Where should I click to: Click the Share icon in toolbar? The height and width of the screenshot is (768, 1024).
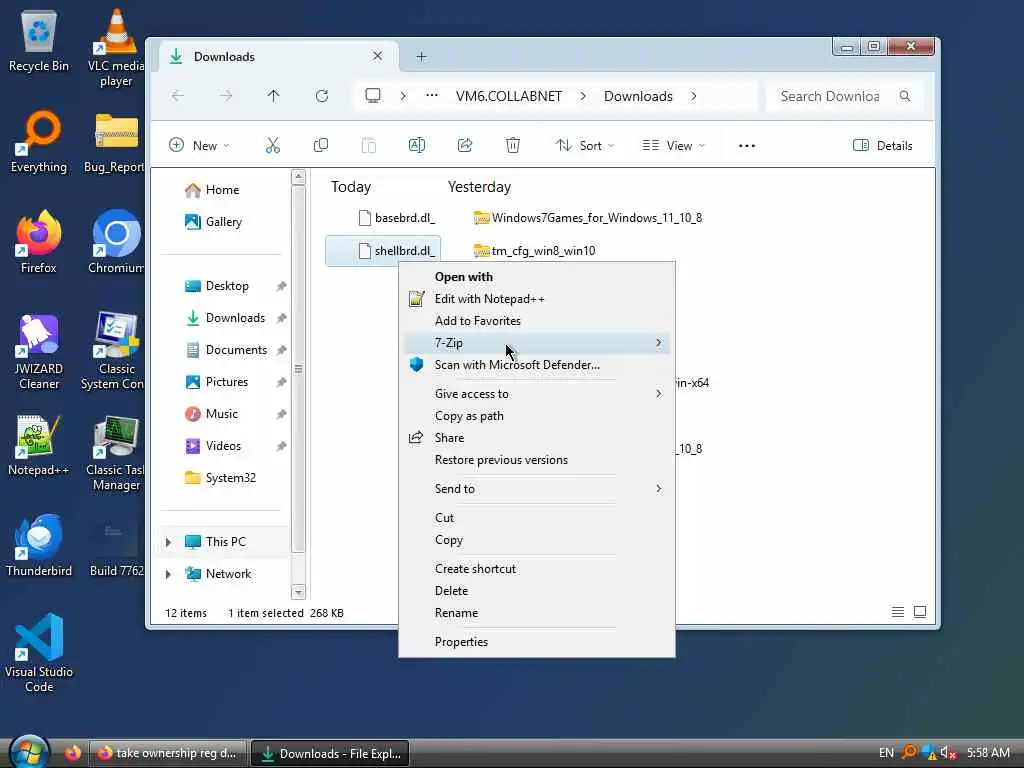[x=465, y=146]
